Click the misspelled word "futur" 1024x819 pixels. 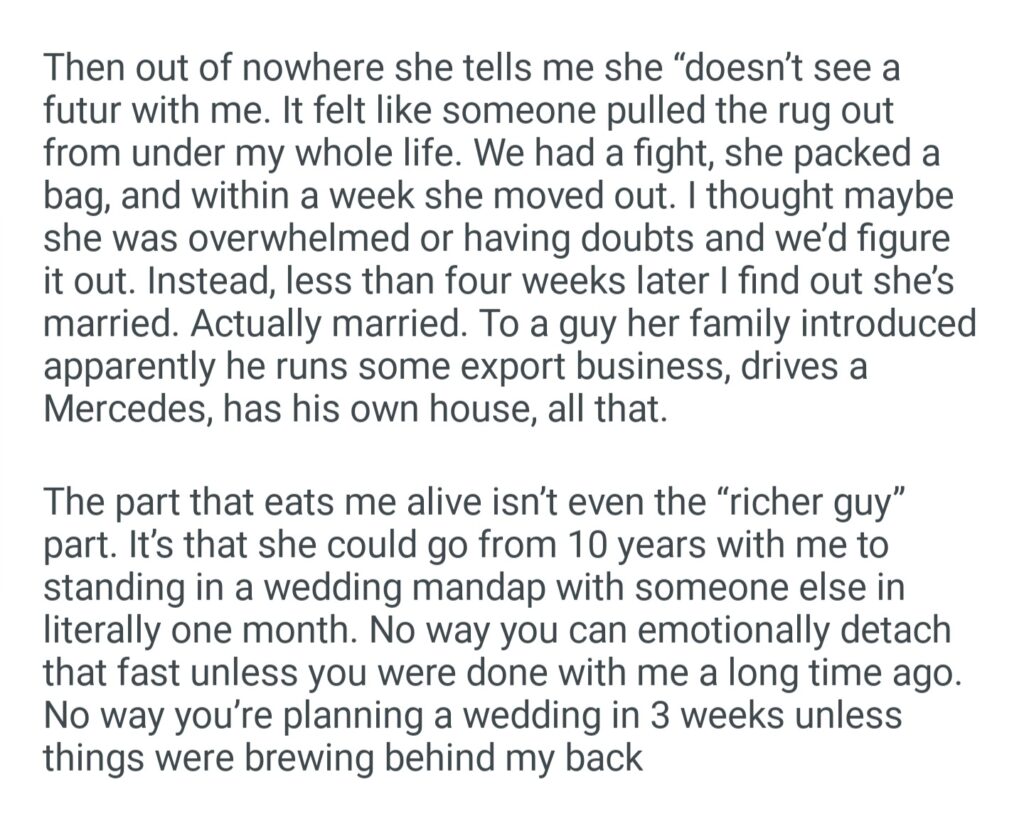79,111
